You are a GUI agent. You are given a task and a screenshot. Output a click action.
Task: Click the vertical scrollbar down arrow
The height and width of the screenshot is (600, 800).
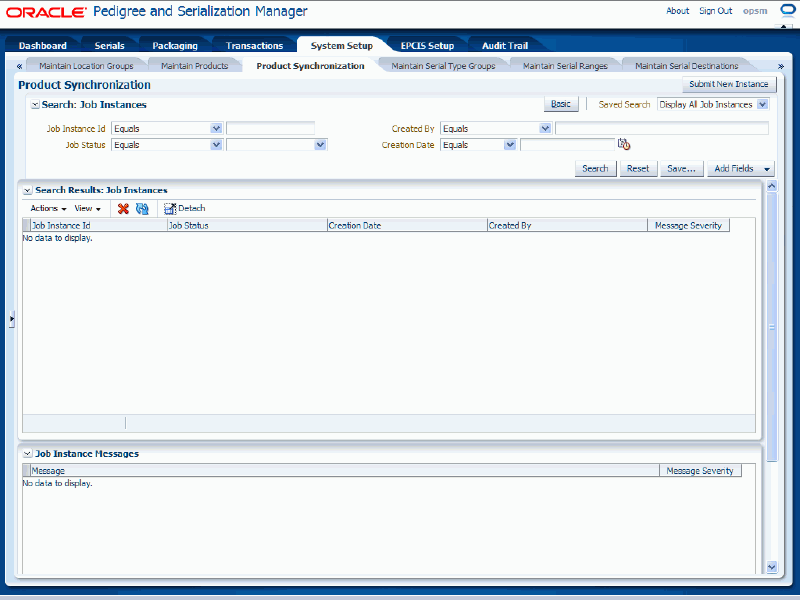(771, 567)
